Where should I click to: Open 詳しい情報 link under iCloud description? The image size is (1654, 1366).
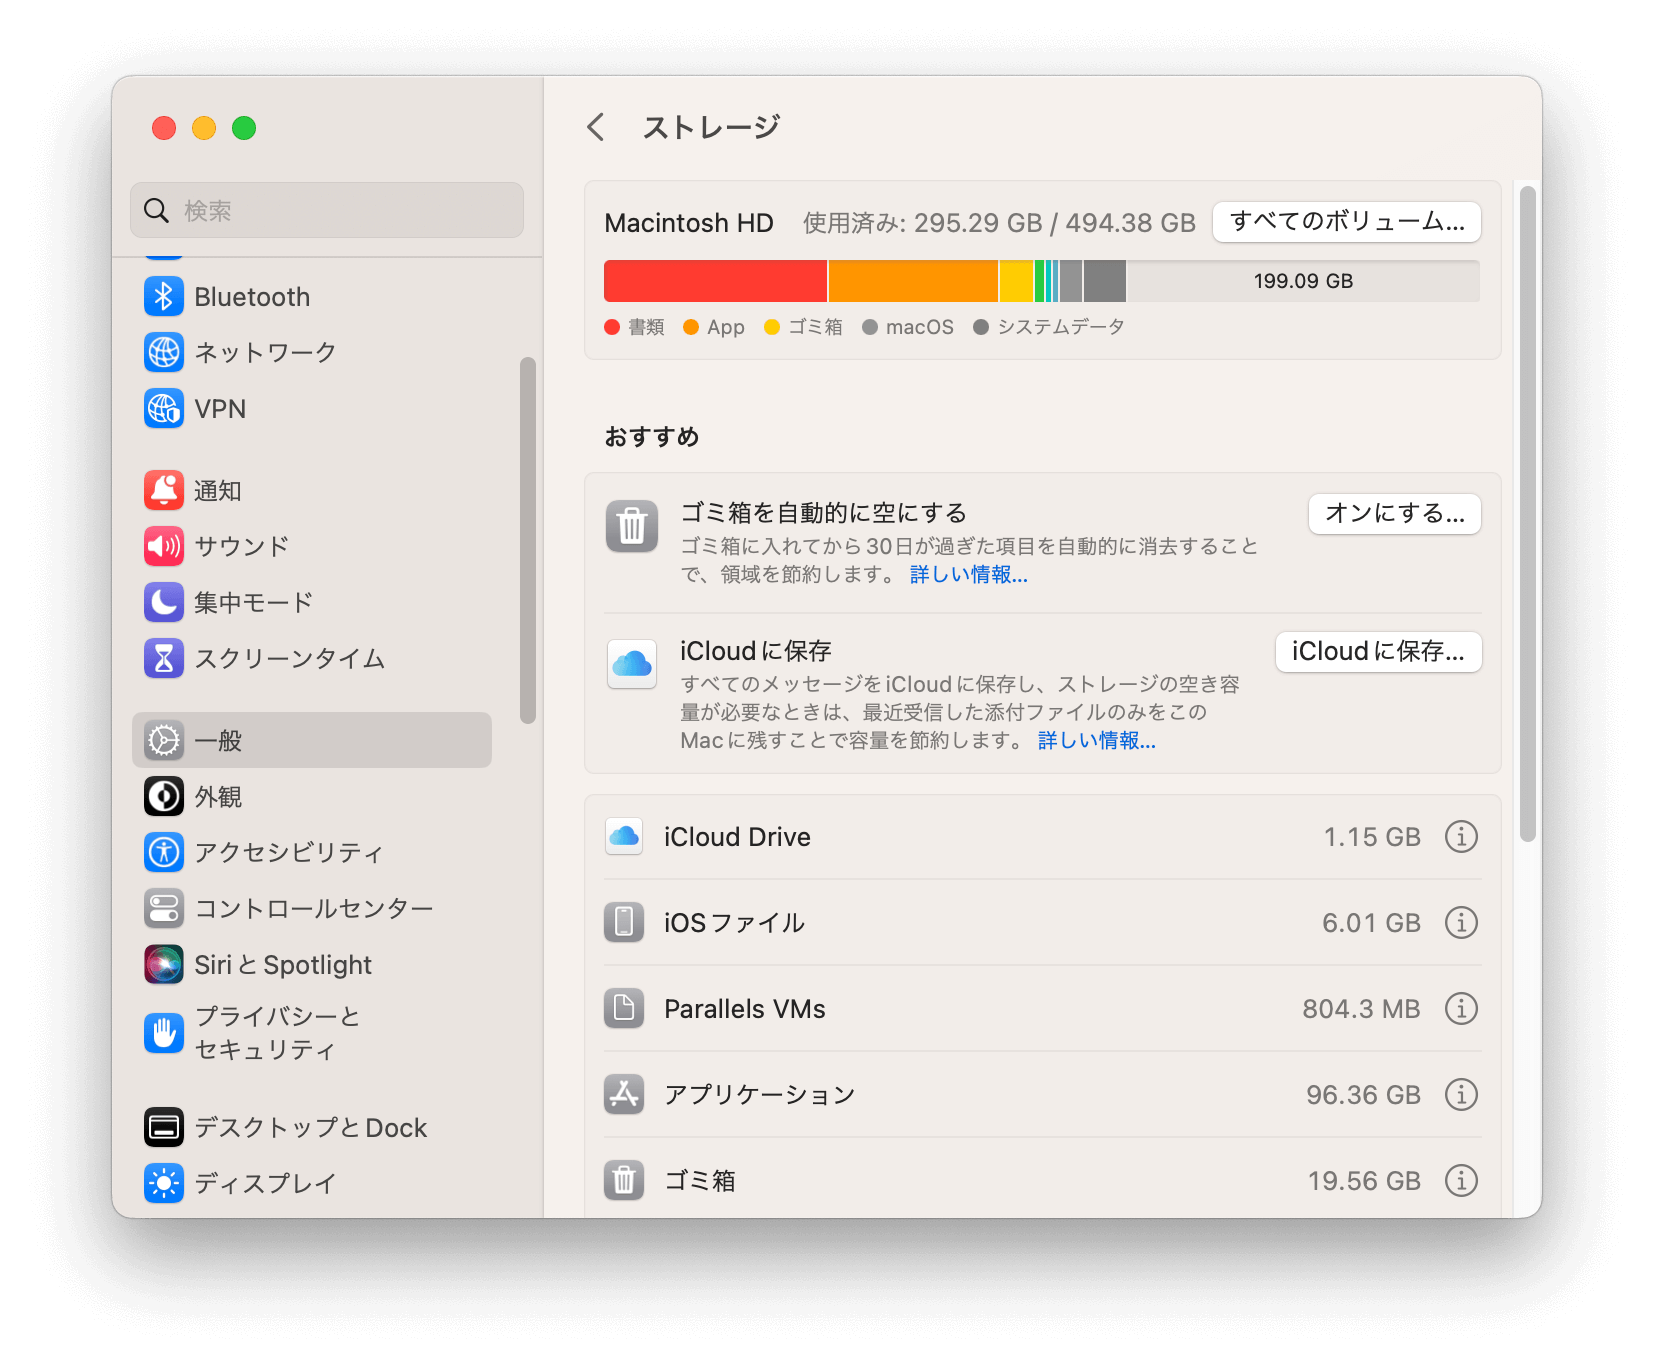pos(1097,740)
